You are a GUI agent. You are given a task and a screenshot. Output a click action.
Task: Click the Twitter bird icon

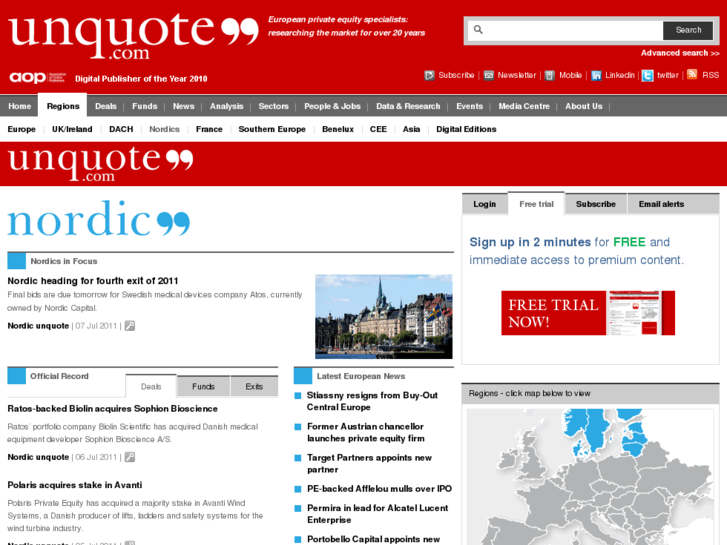click(647, 75)
